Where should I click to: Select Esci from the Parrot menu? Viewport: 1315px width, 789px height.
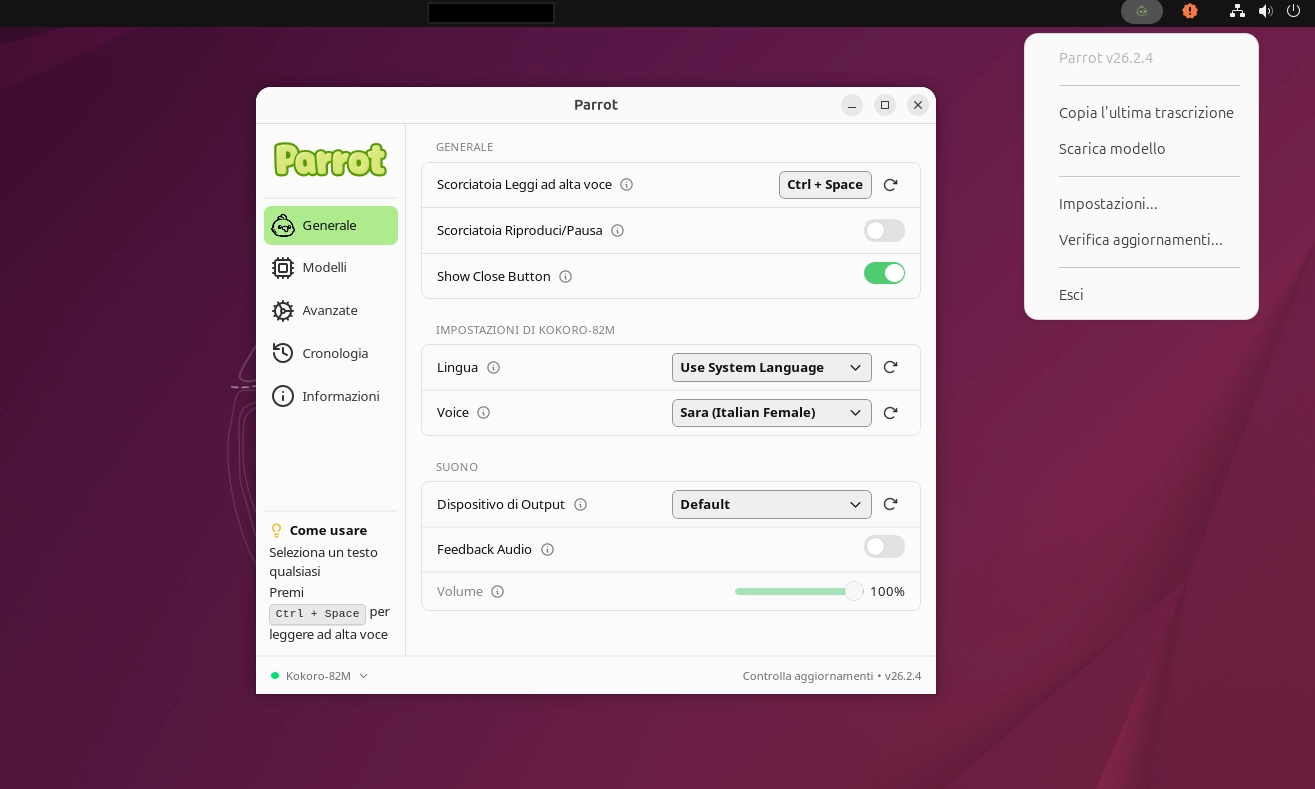tap(1071, 294)
